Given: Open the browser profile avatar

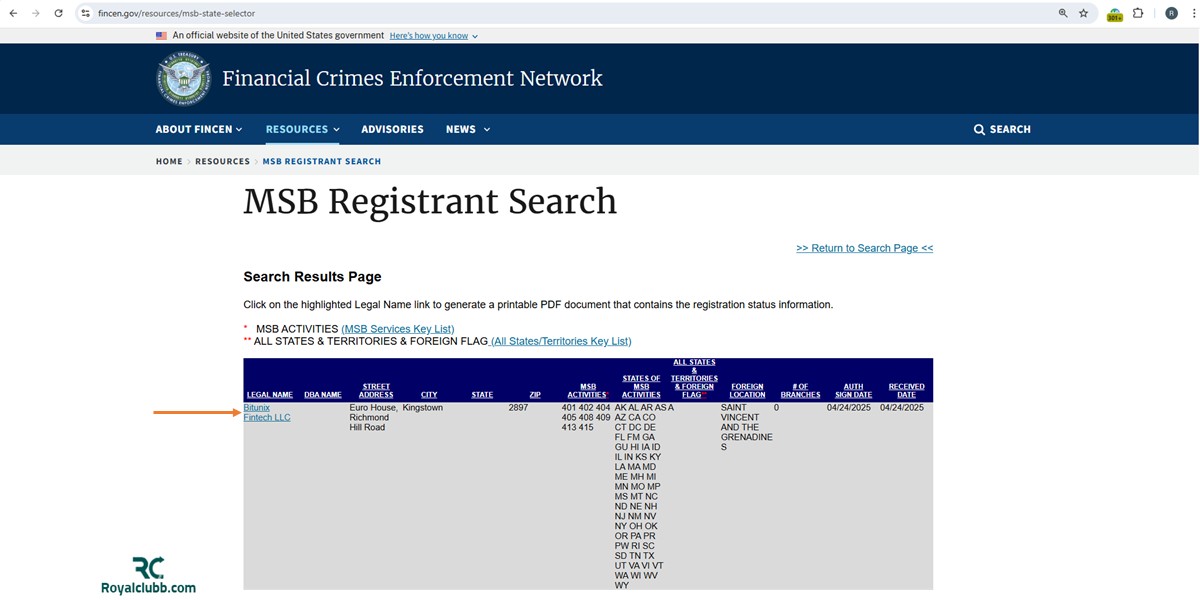Looking at the screenshot, I should click(x=1171, y=13).
